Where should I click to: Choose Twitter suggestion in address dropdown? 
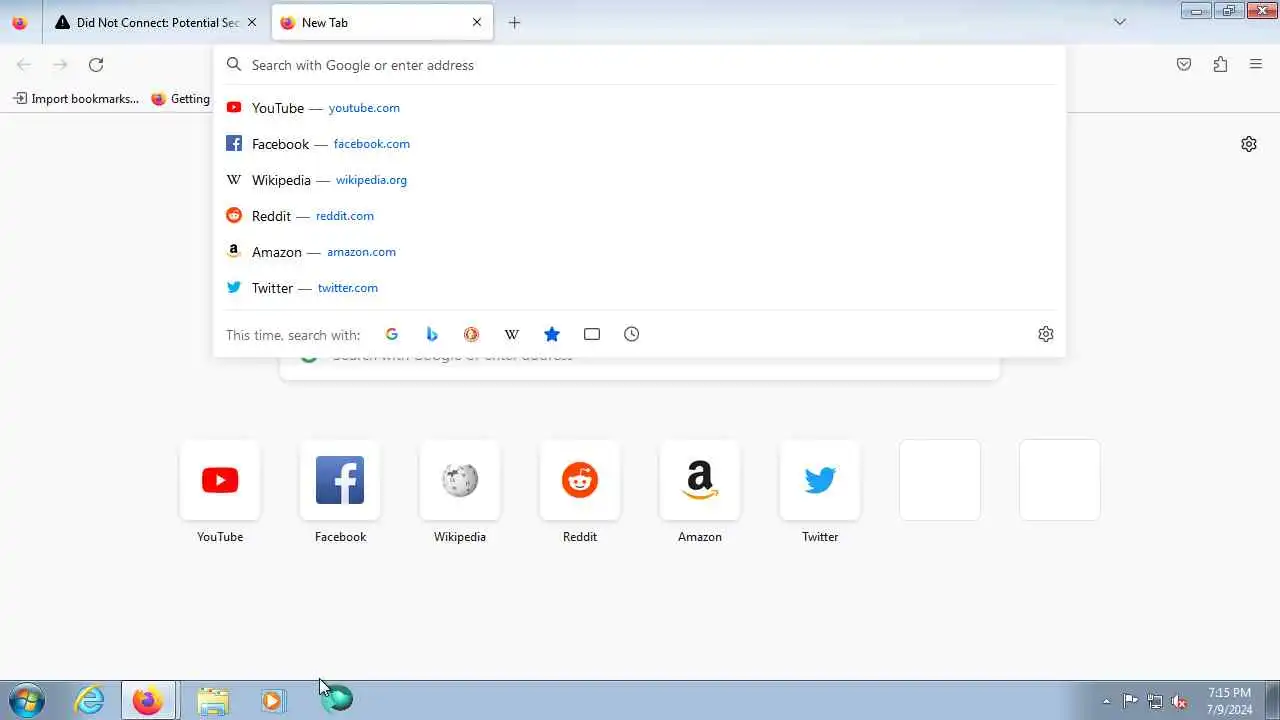tap(640, 288)
